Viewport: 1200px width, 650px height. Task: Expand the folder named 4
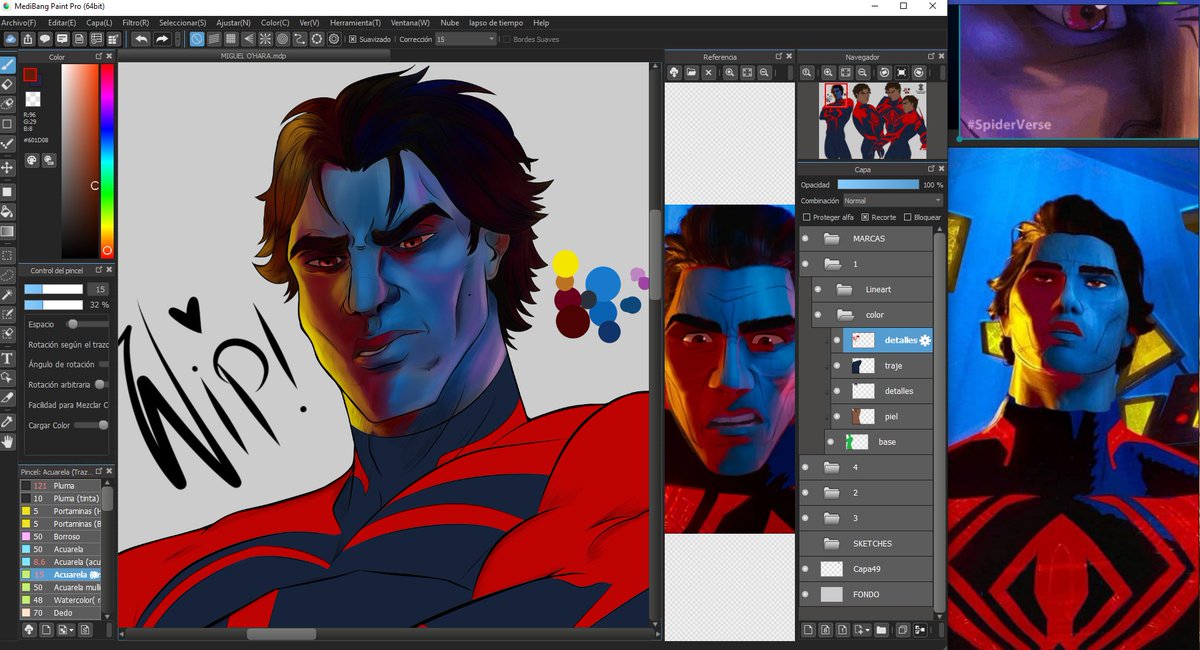(831, 467)
